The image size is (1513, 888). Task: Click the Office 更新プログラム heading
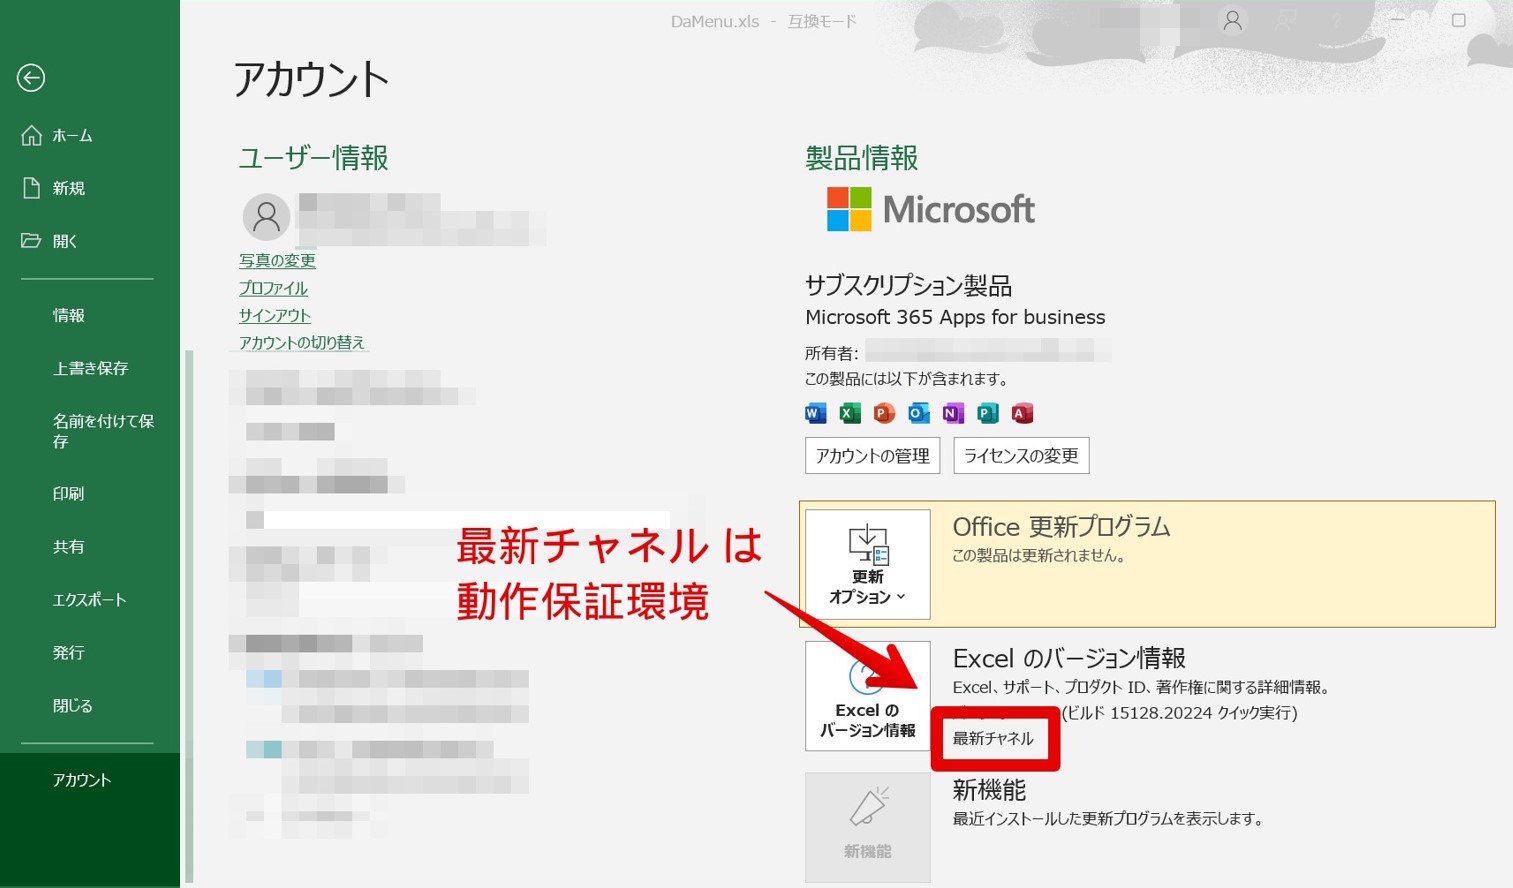point(1061,527)
